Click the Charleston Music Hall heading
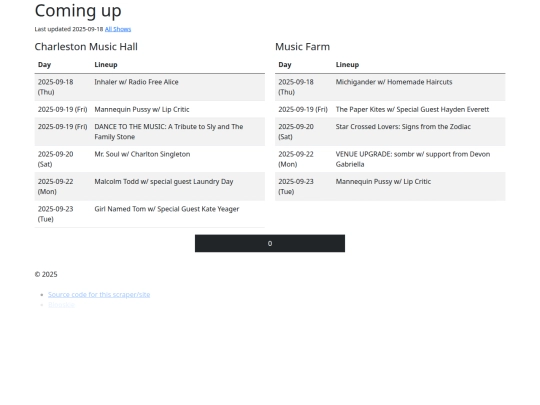Viewport: 540px width, 405px height. click(x=86, y=46)
